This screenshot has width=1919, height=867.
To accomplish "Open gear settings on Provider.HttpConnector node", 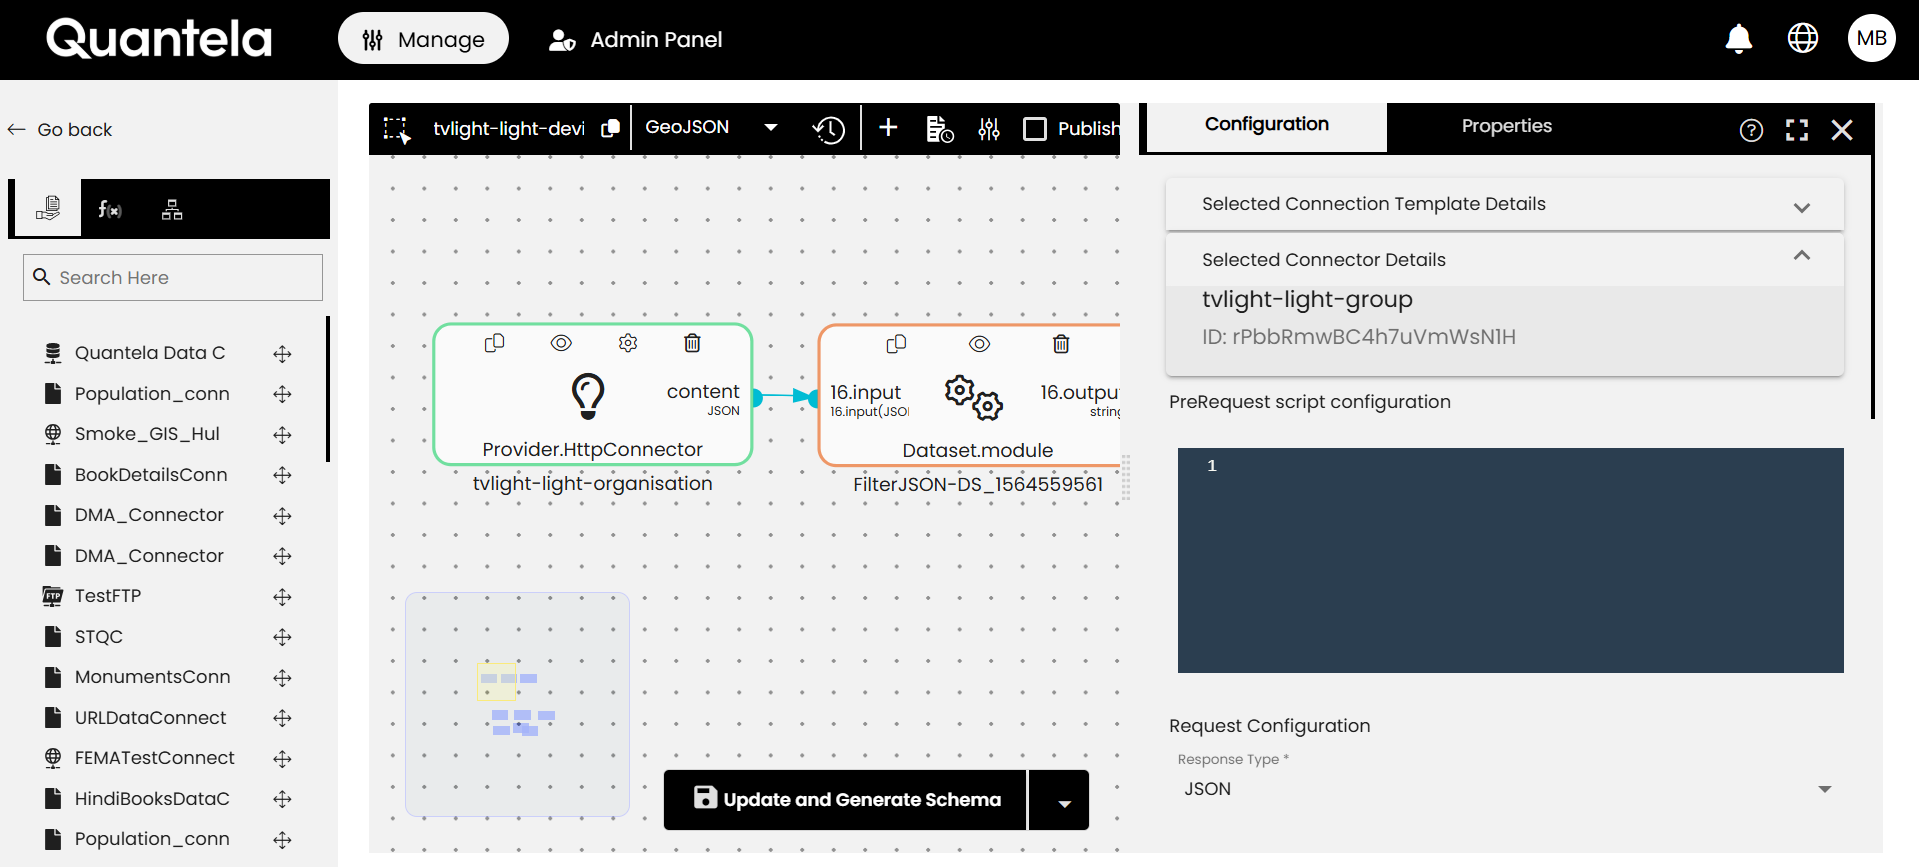I will tap(627, 343).
